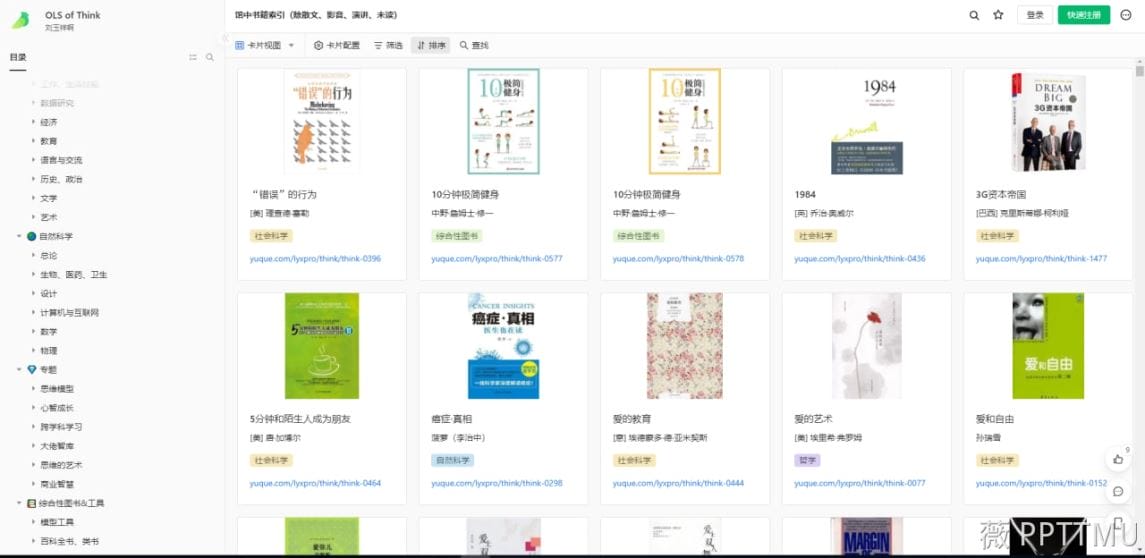Viewport: 1145px width, 558px height.
Task: Click the 1984 book cover thumbnail
Action: click(x=867, y=122)
